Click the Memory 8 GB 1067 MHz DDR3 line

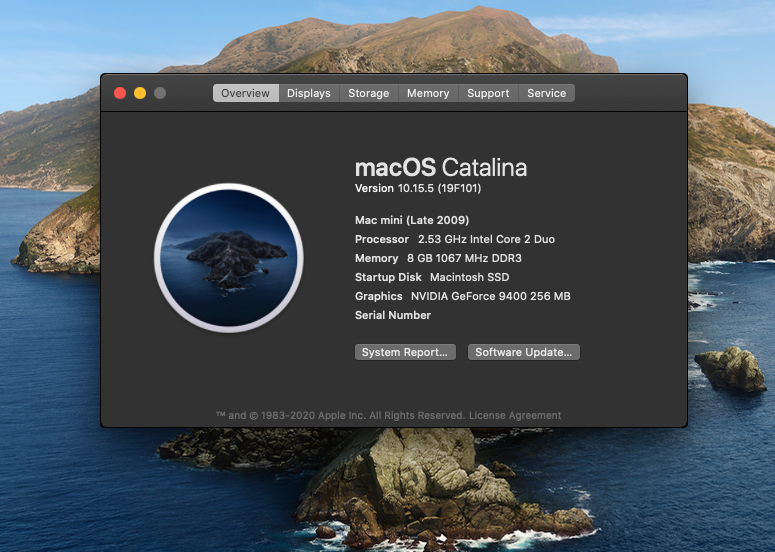coord(438,258)
